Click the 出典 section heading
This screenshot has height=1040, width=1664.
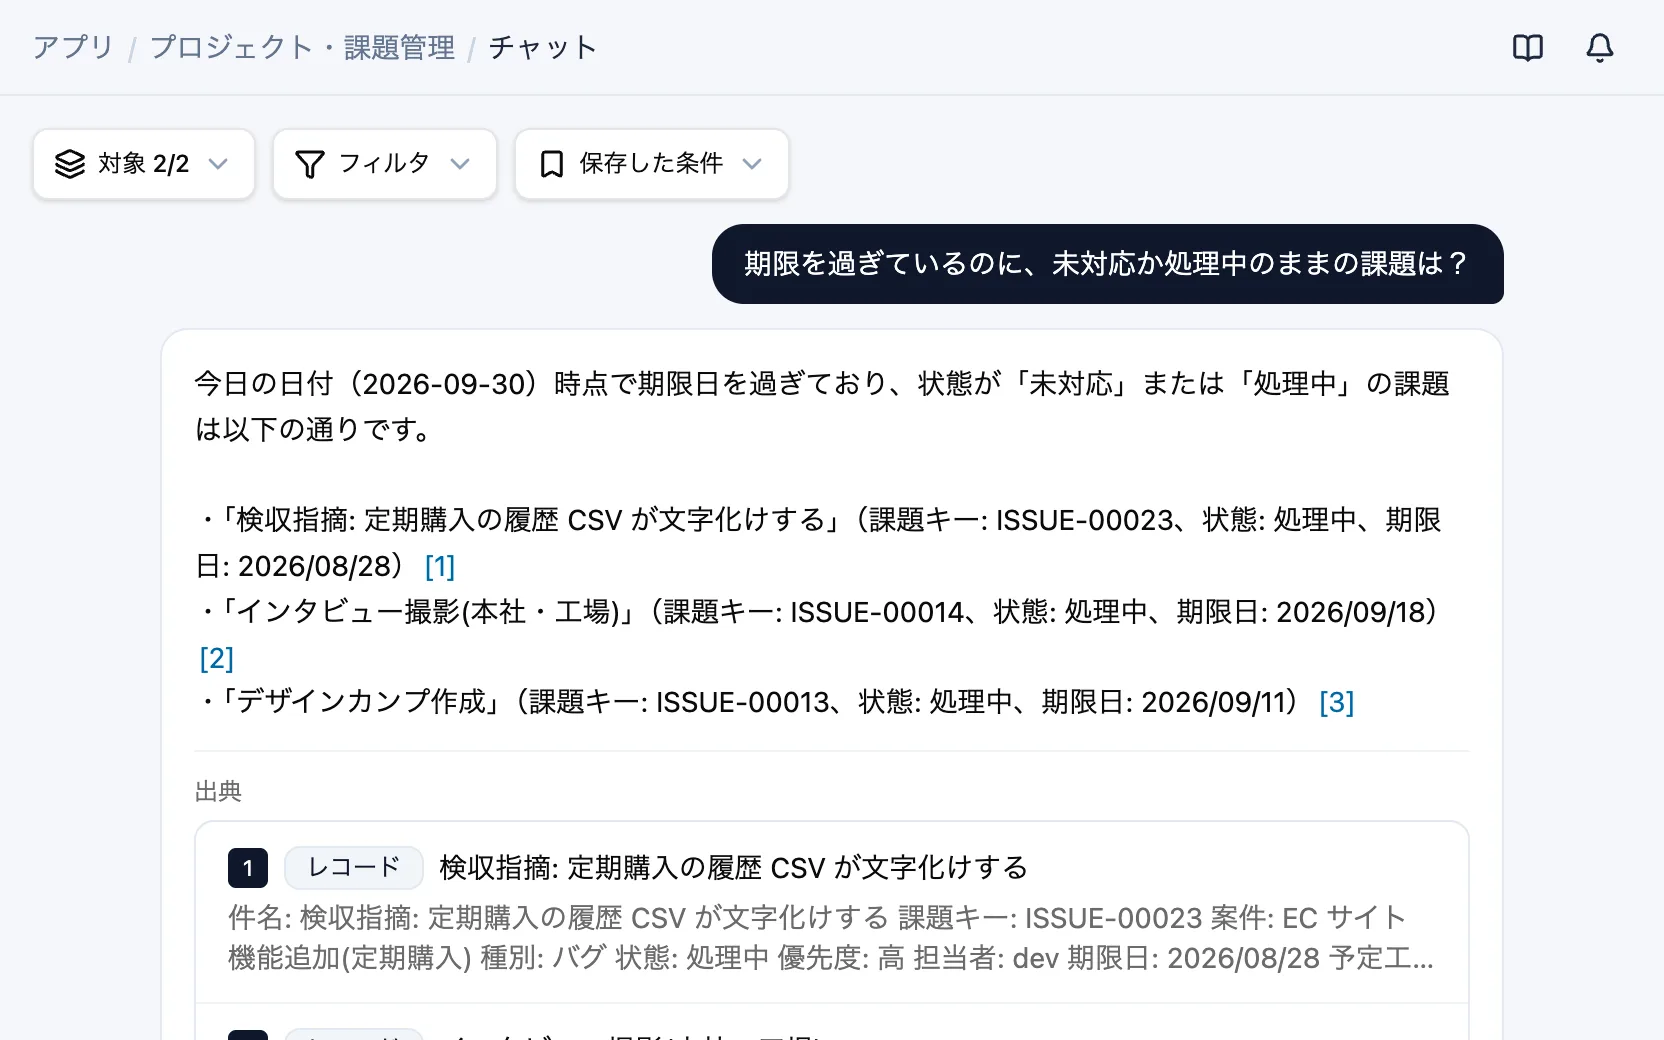(218, 791)
